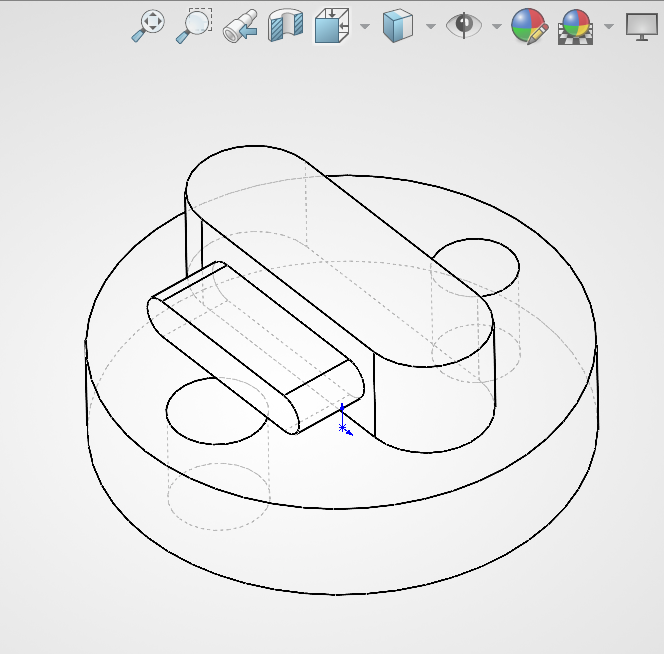Open the Hide/Show Items dropdown arrow

(x=497, y=26)
